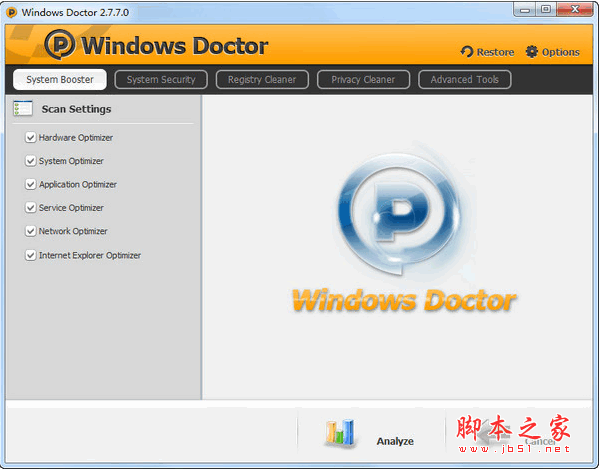599x470 pixels.
Task: Click the Analyze bar chart icon
Action: [x=340, y=433]
